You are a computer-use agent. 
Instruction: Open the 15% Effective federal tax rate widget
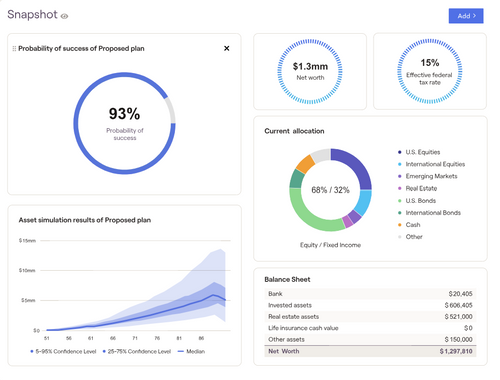(x=430, y=71)
